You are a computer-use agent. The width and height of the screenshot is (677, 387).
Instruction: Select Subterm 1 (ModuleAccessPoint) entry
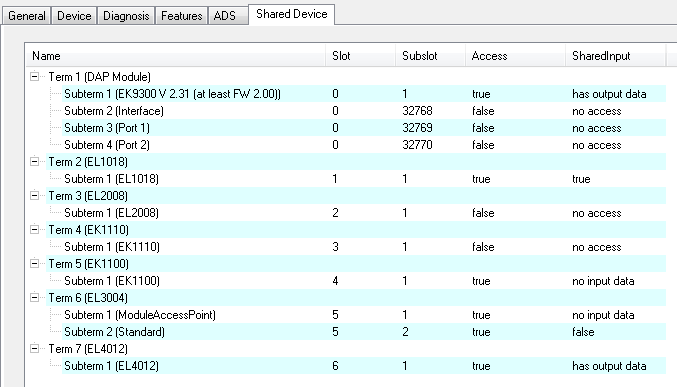pyautogui.click(x=140, y=315)
